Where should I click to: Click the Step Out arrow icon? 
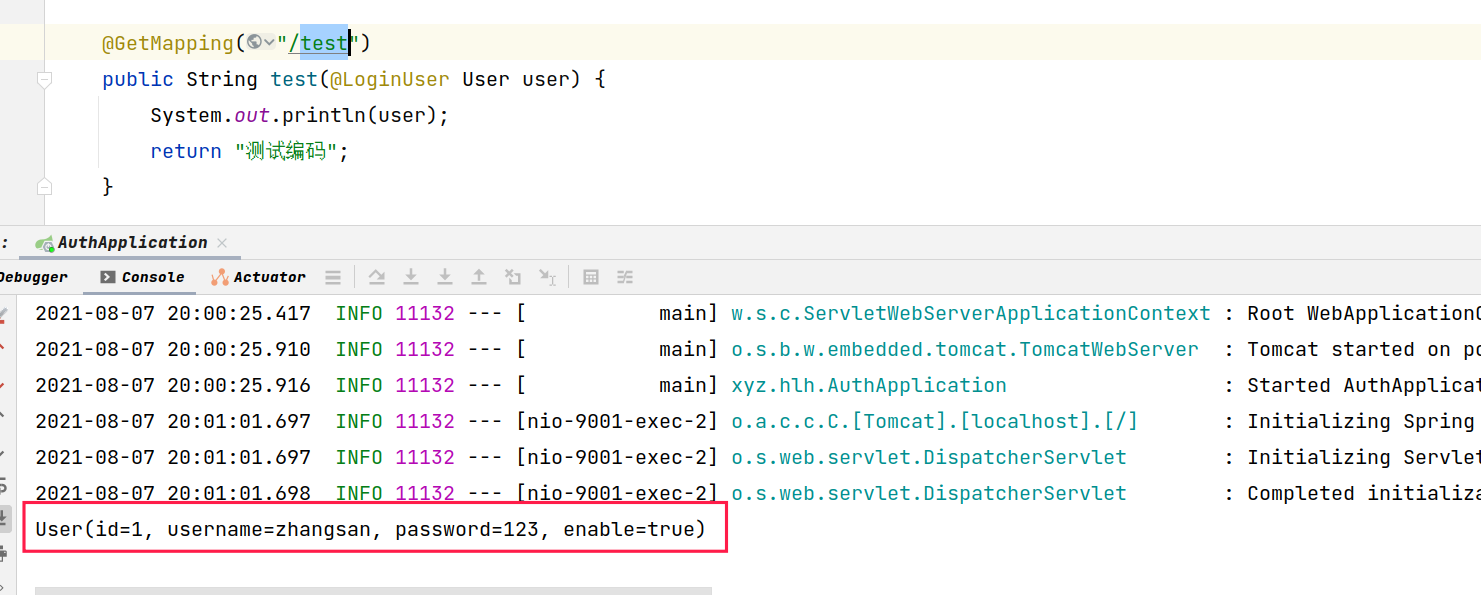(479, 277)
